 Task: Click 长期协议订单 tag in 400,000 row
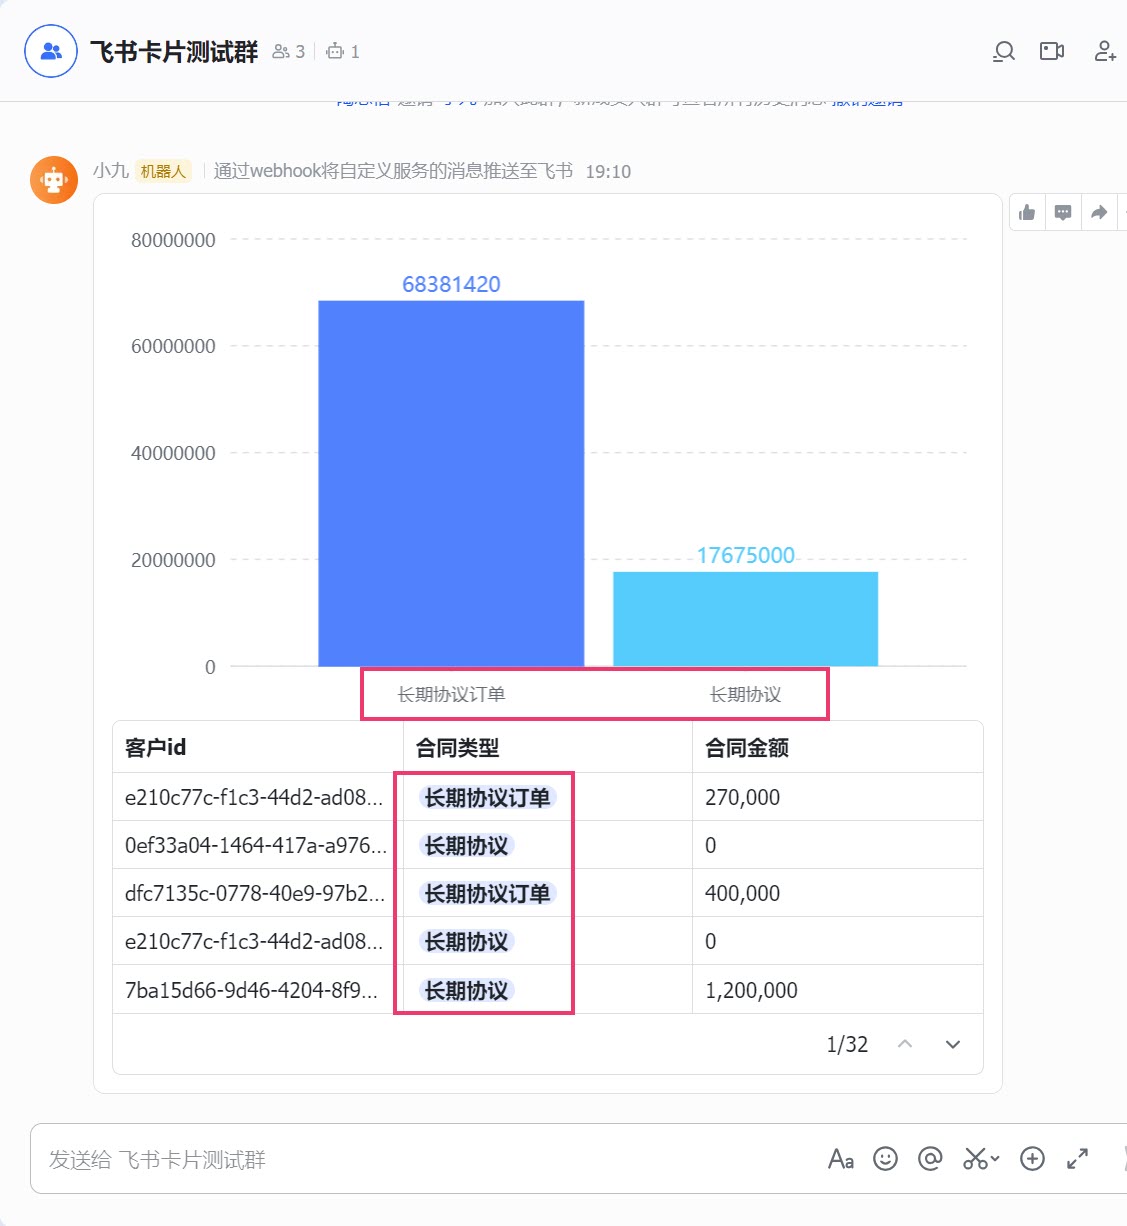(x=487, y=893)
